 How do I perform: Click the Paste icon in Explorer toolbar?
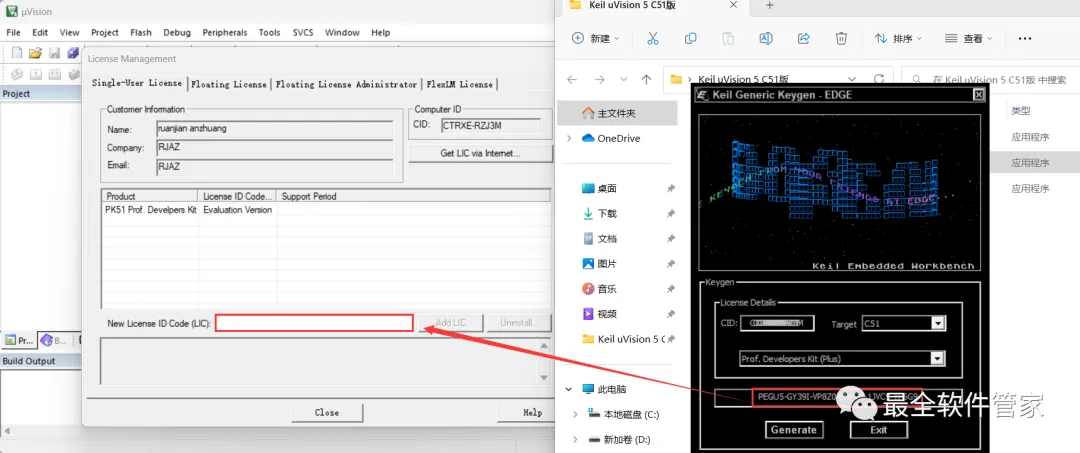tap(728, 39)
